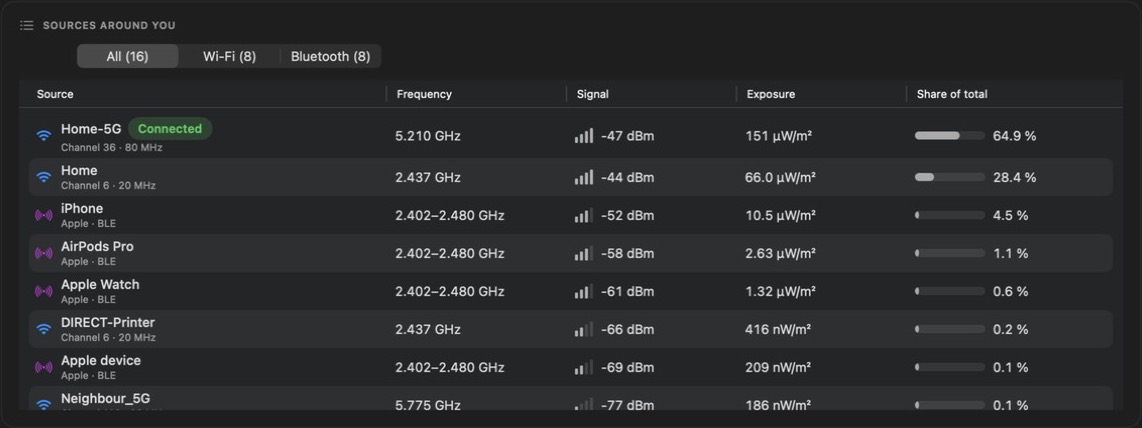The width and height of the screenshot is (1142, 428).
Task: Click the 0.2 % share bar for DIRECT-Printer
Action: tap(950, 329)
